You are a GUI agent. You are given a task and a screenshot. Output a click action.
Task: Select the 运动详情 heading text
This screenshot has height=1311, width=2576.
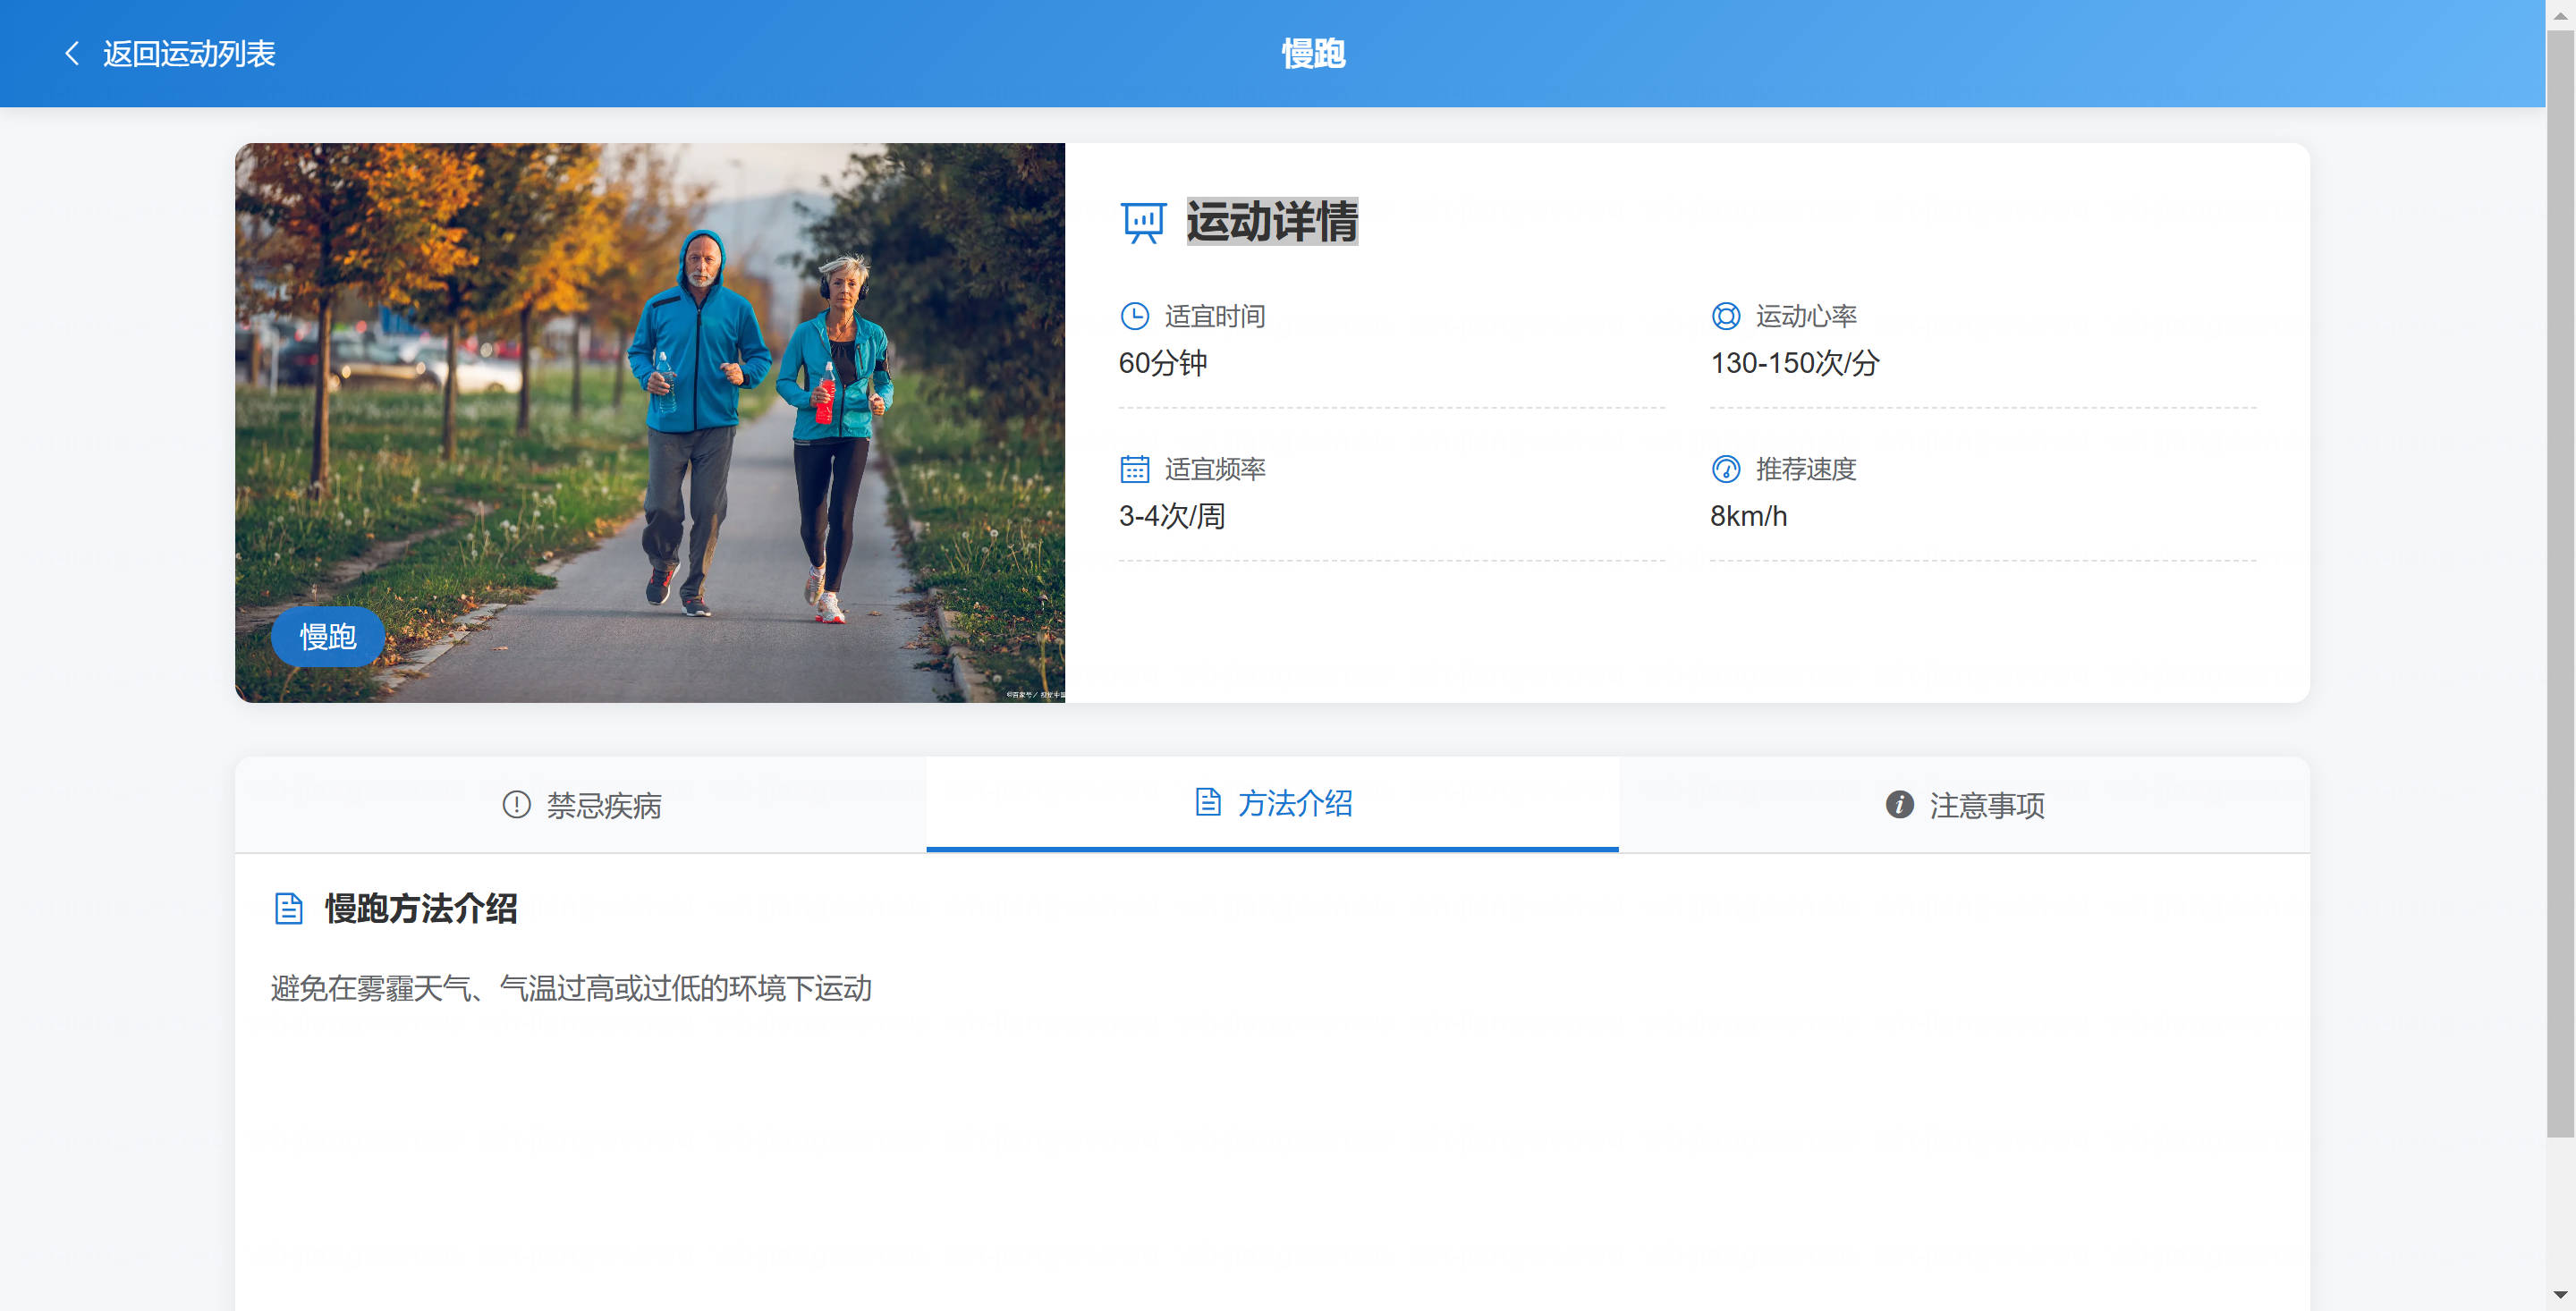pos(1272,221)
